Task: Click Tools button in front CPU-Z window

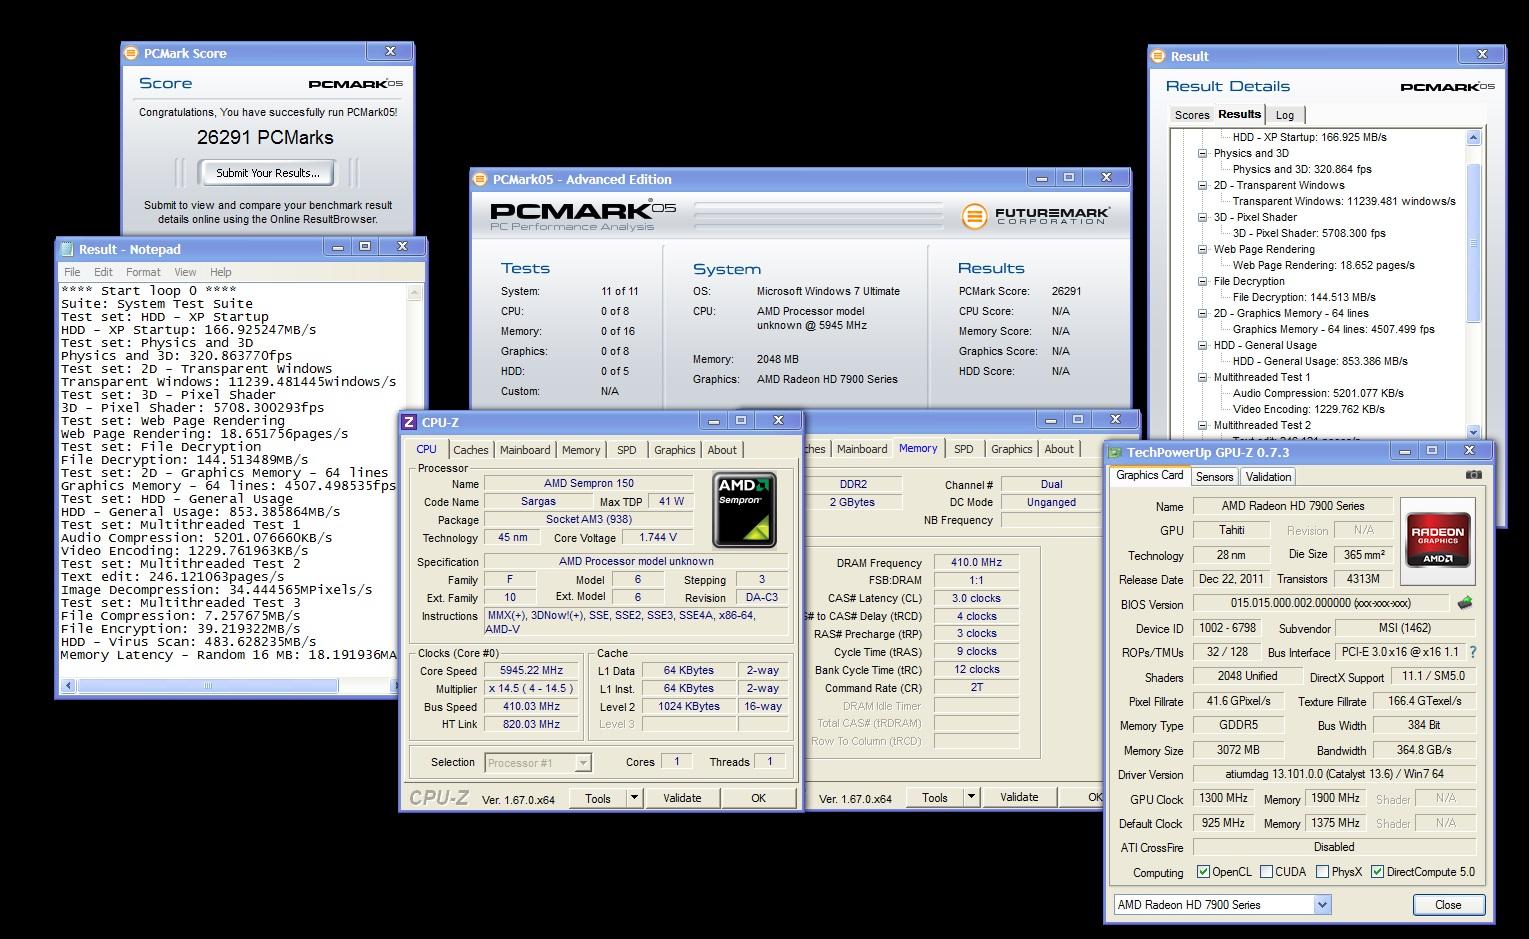Action: [x=598, y=798]
